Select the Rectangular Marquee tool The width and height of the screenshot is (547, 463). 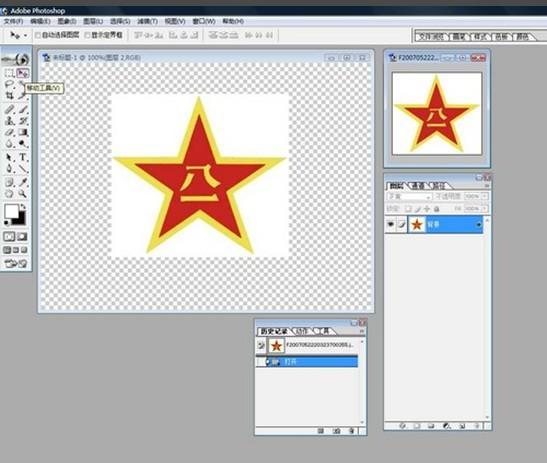(x=9, y=73)
